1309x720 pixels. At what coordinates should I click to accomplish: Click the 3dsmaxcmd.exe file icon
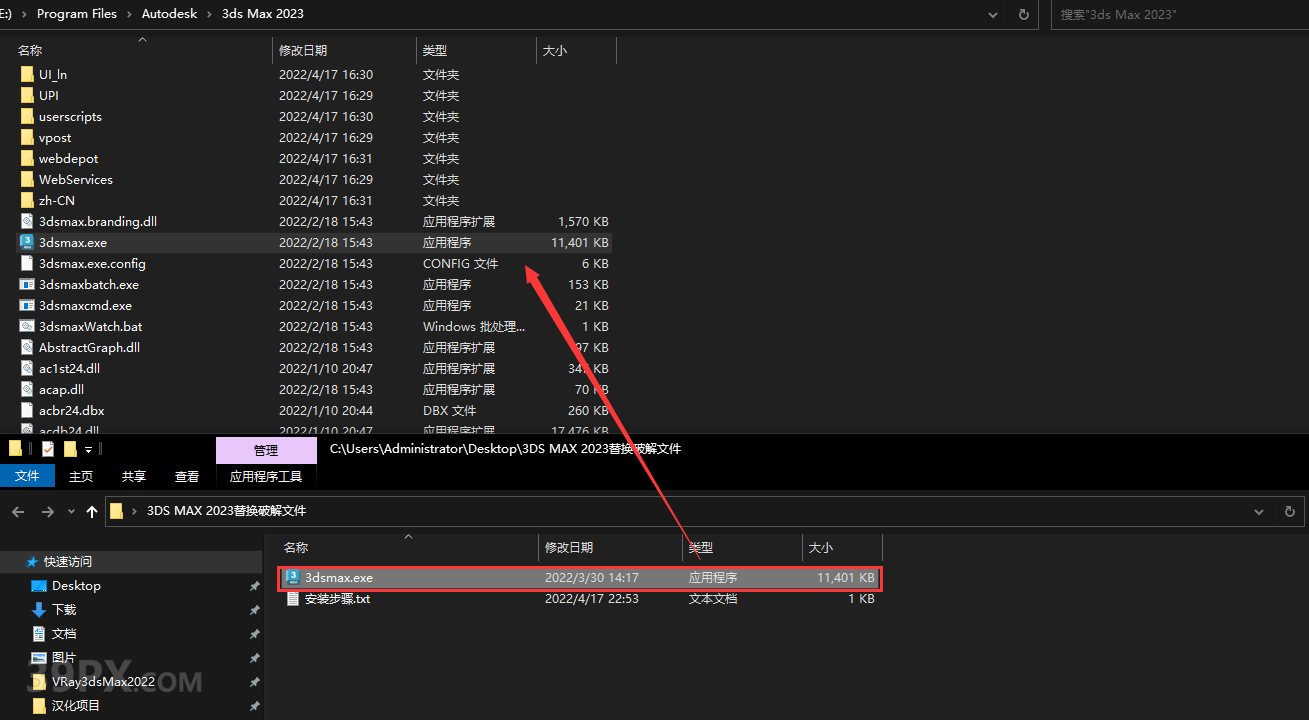(27, 305)
